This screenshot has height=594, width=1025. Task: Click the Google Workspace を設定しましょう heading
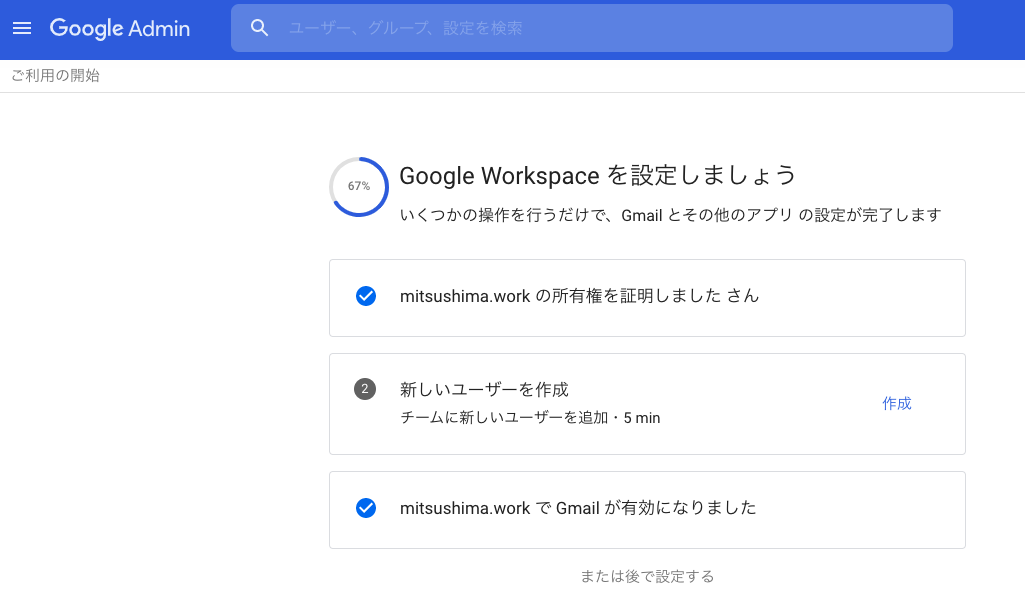coord(597,175)
